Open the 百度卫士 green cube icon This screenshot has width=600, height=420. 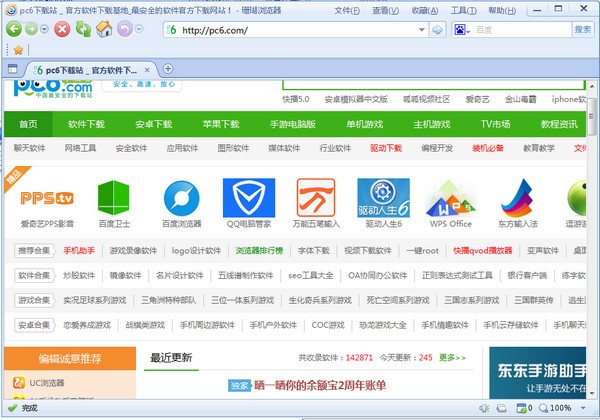(x=114, y=198)
